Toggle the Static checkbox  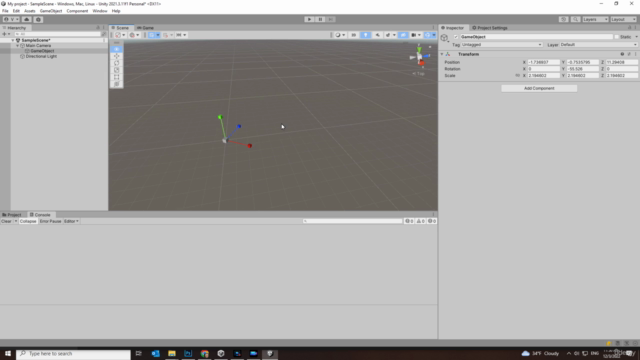[x=616, y=37]
